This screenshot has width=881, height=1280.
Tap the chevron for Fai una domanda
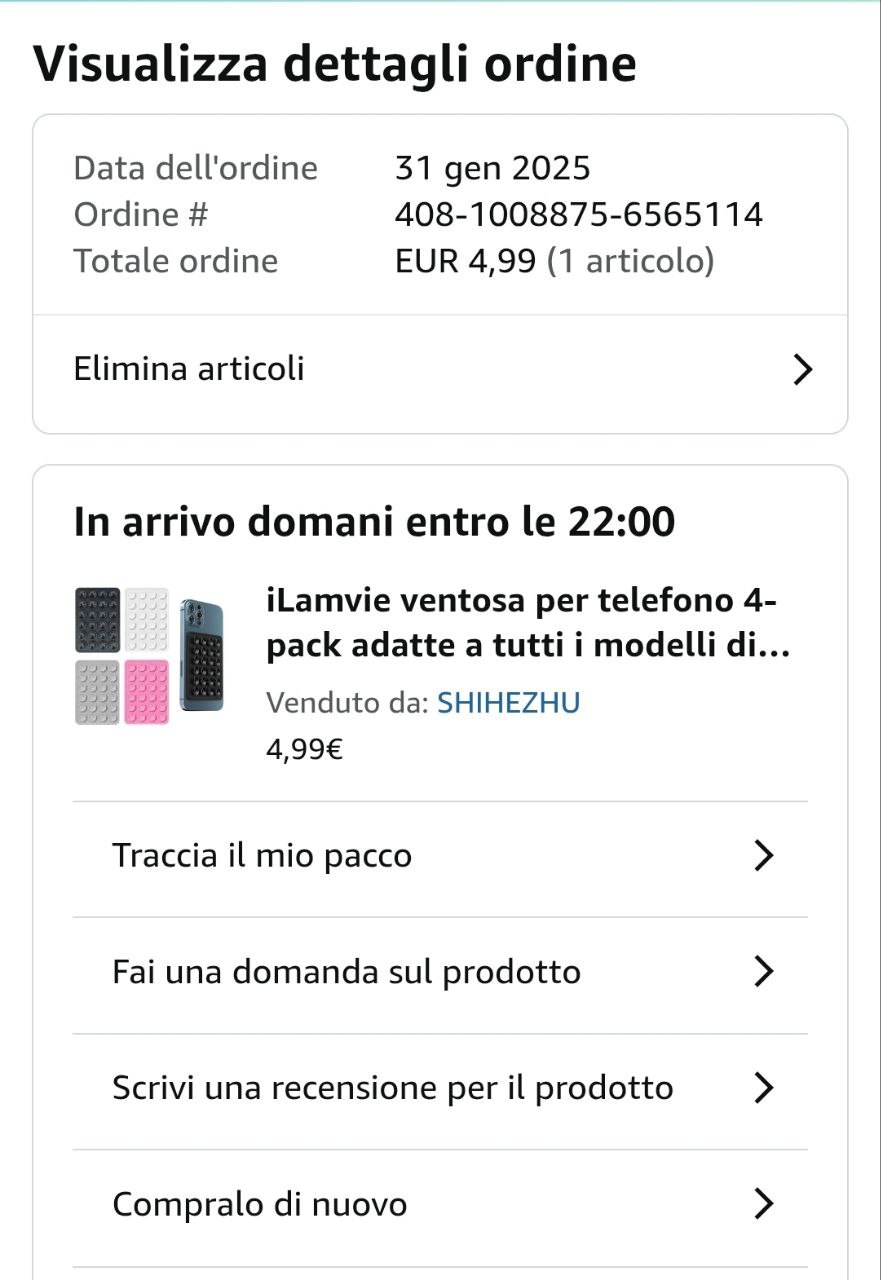click(763, 972)
